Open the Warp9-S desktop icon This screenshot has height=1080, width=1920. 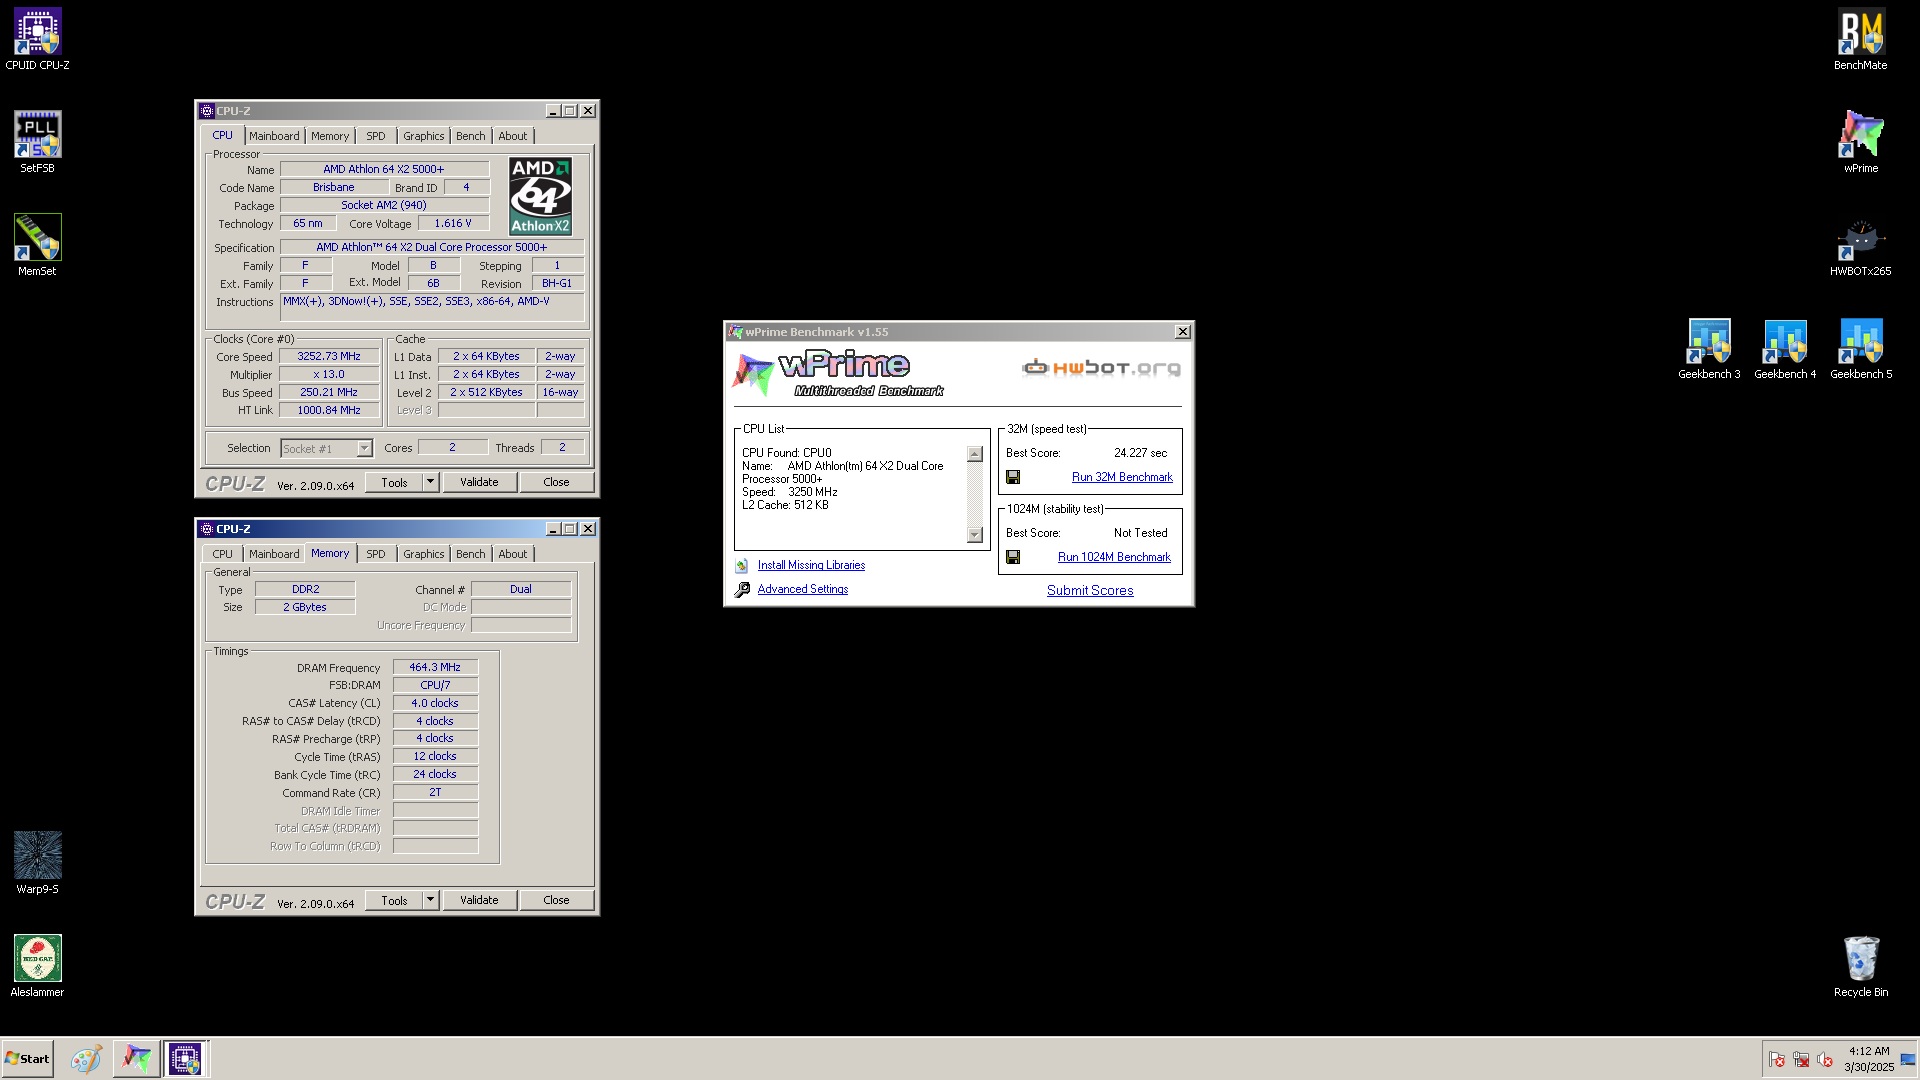[x=37, y=863]
